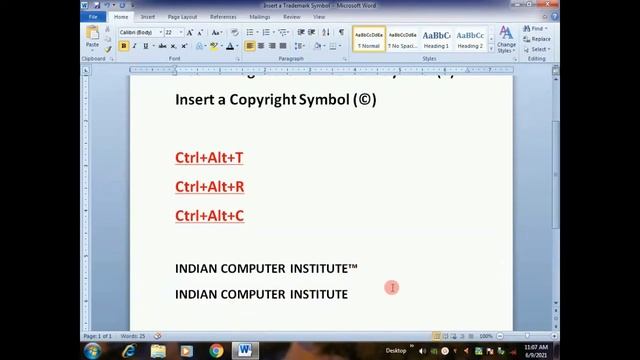
Task: Switch to the Insert tab
Action: (x=147, y=17)
